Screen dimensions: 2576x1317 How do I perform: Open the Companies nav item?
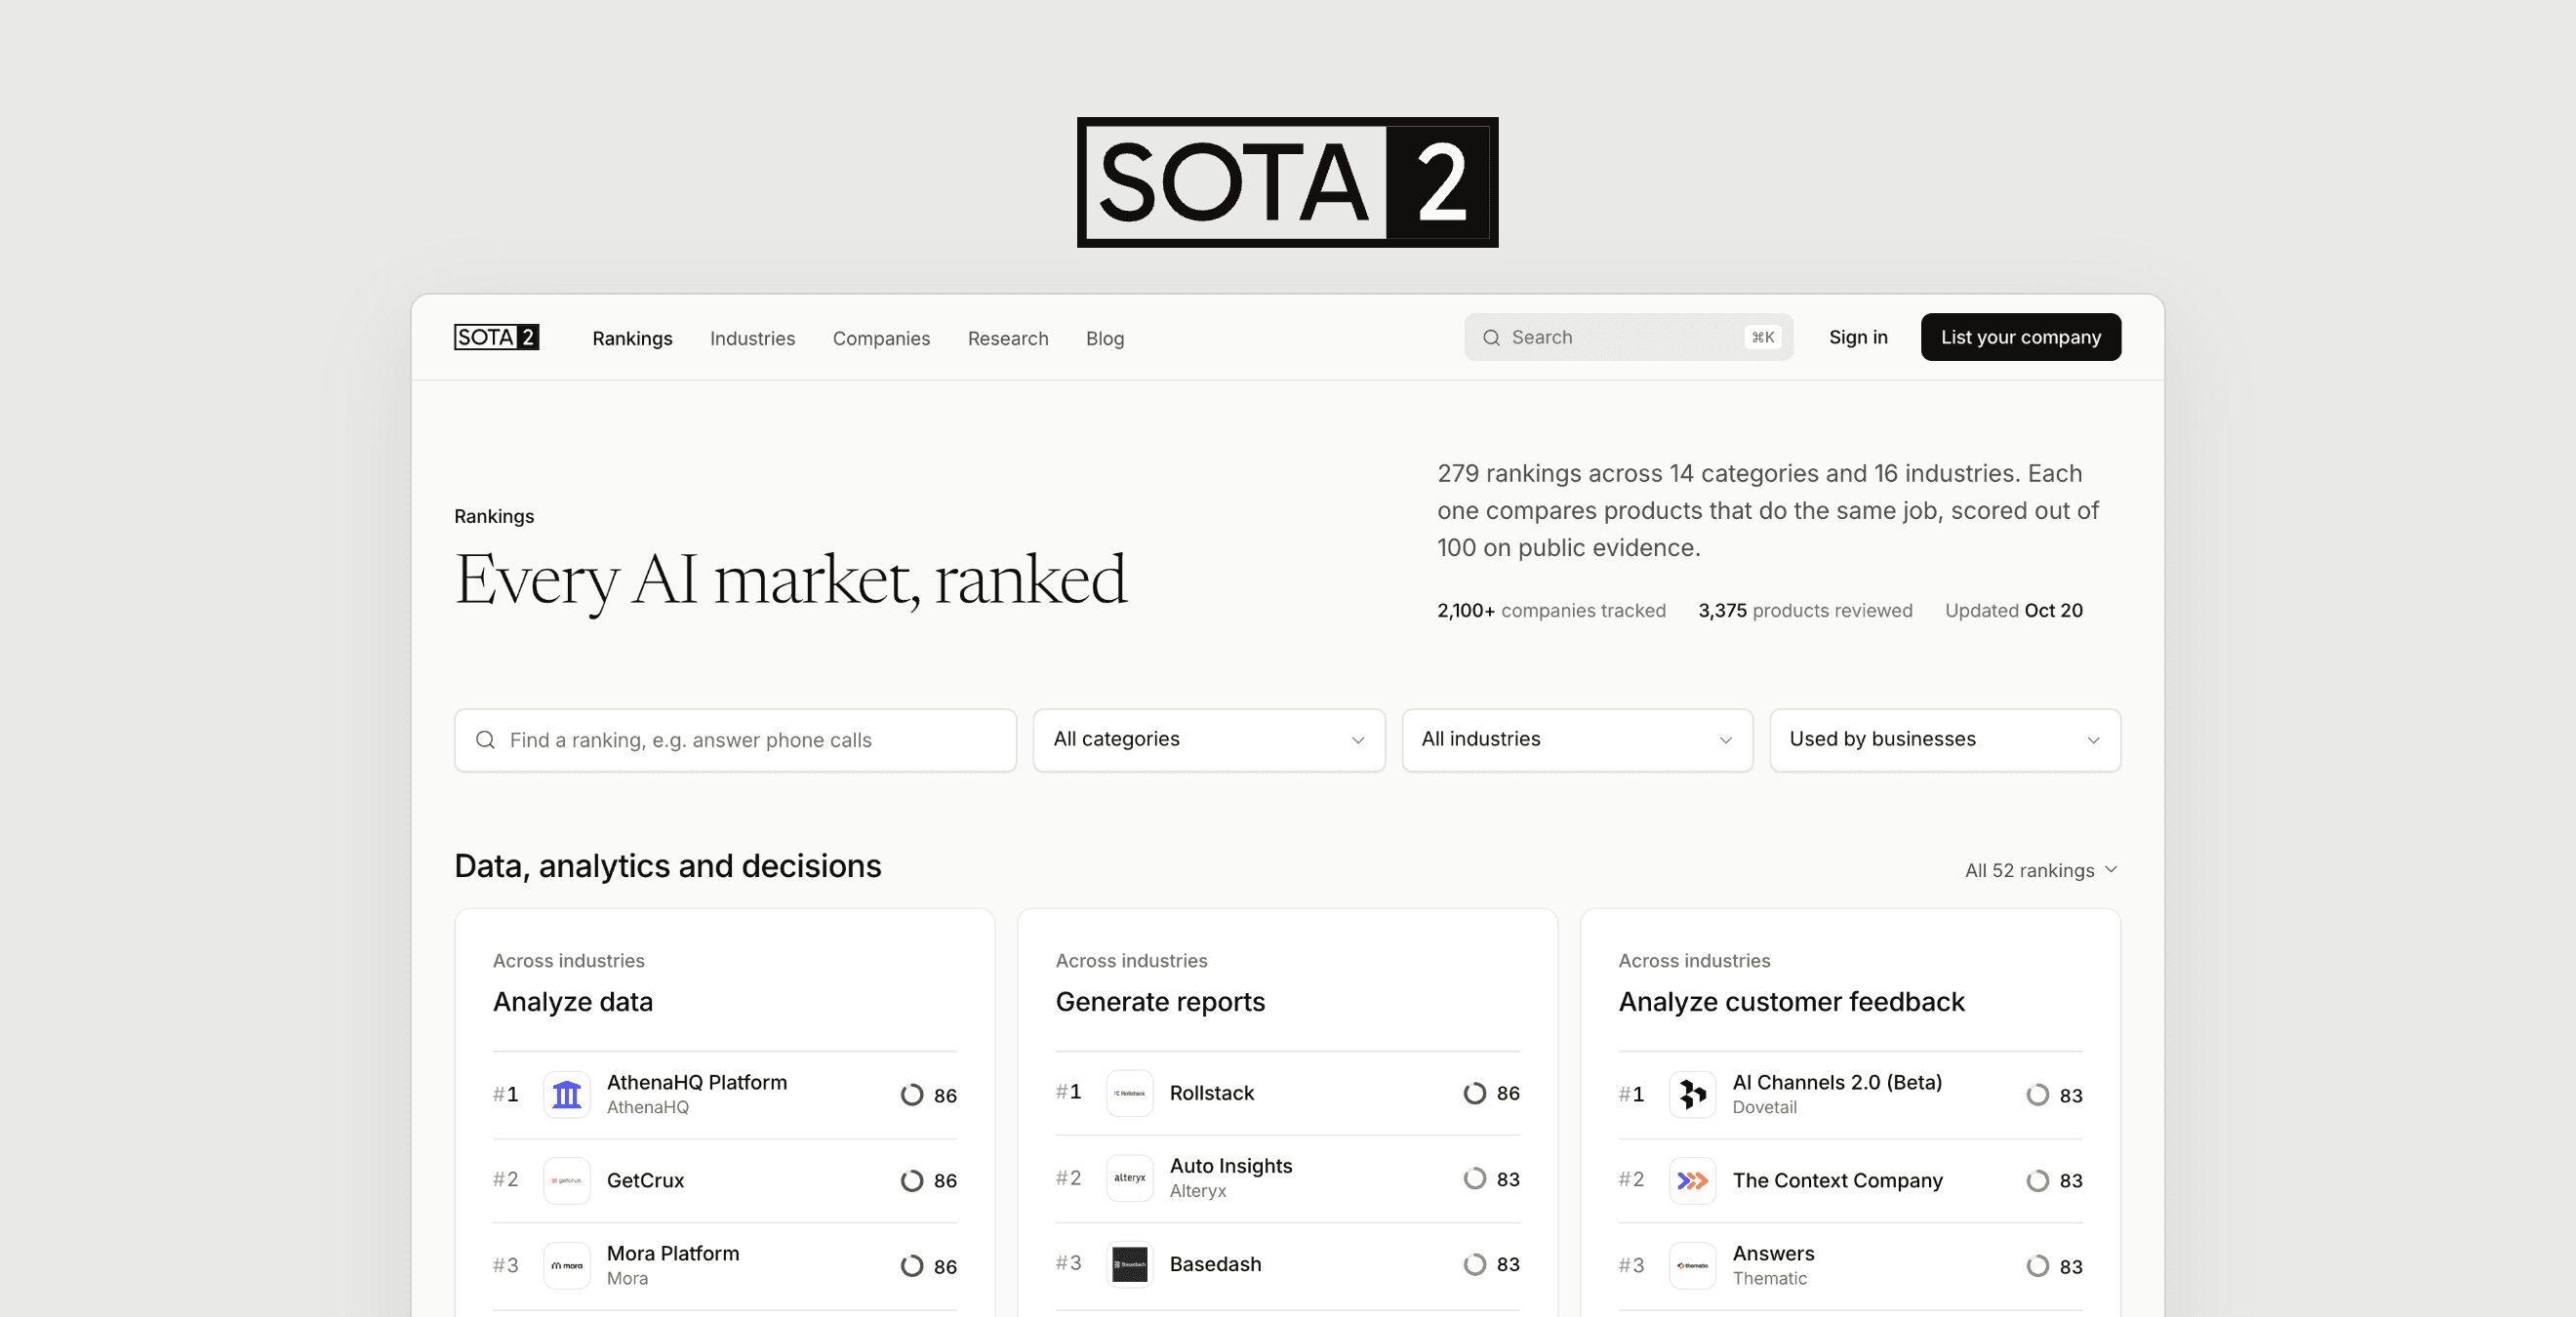click(x=881, y=338)
